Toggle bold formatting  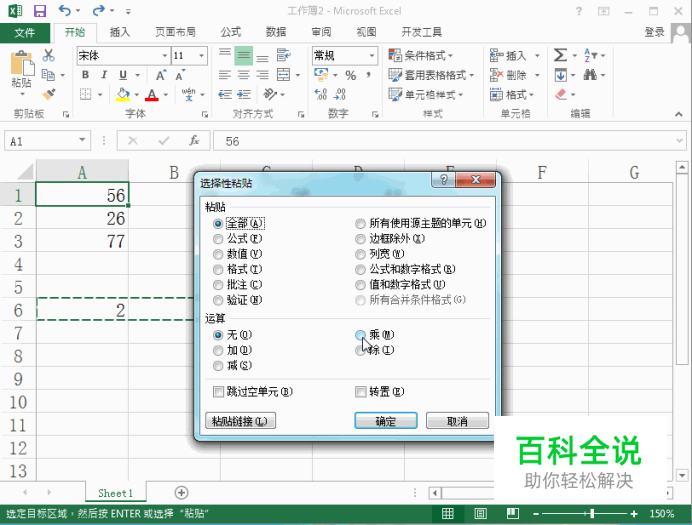pos(85,75)
